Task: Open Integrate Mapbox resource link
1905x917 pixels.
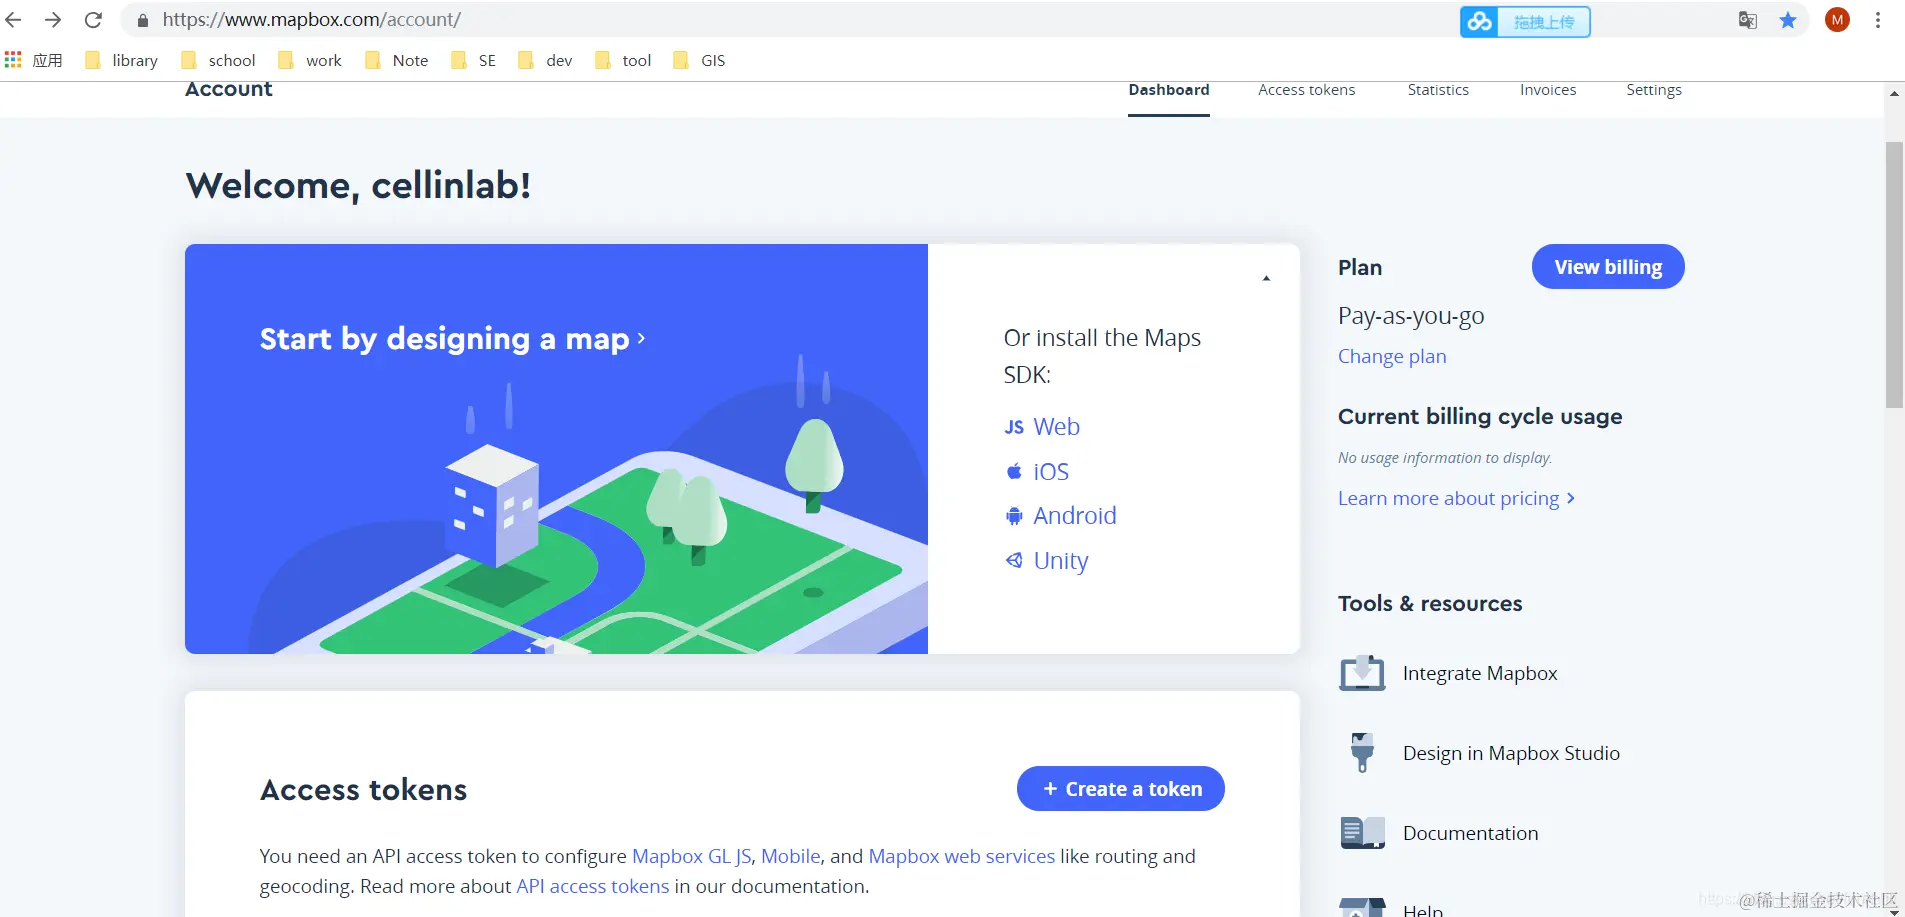Action: (1480, 673)
